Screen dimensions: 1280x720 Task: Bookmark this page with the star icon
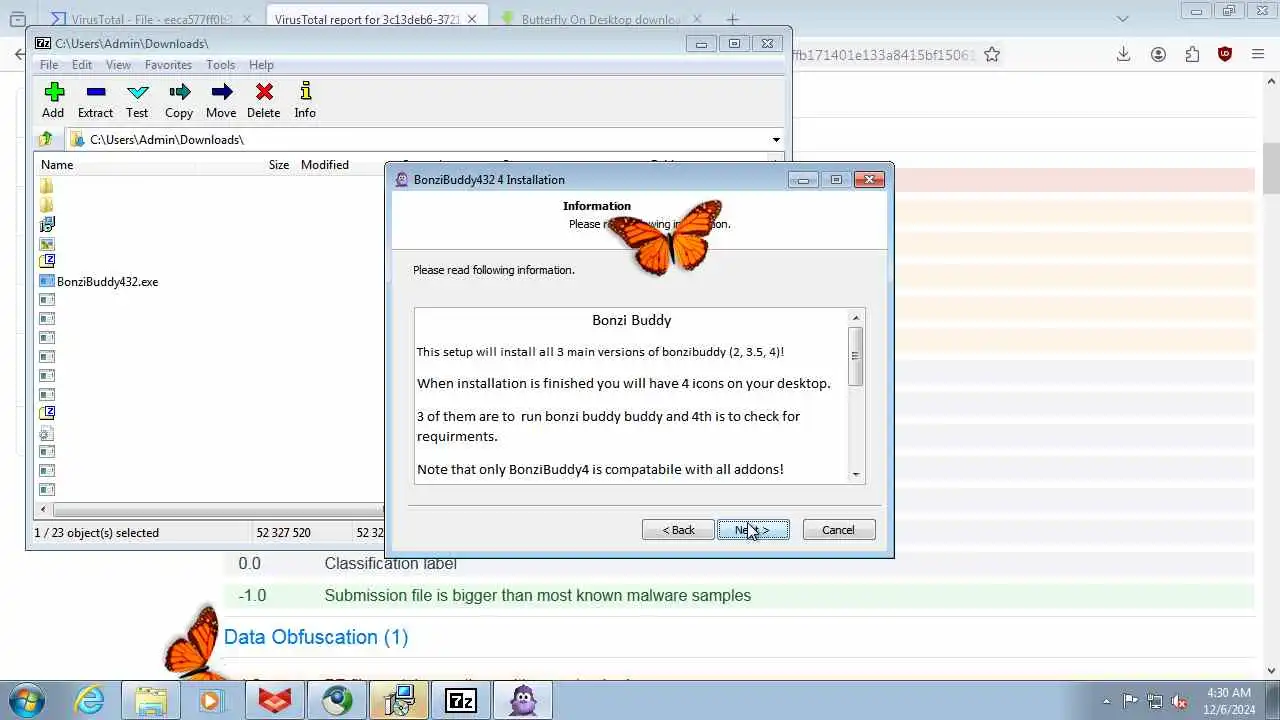(992, 55)
